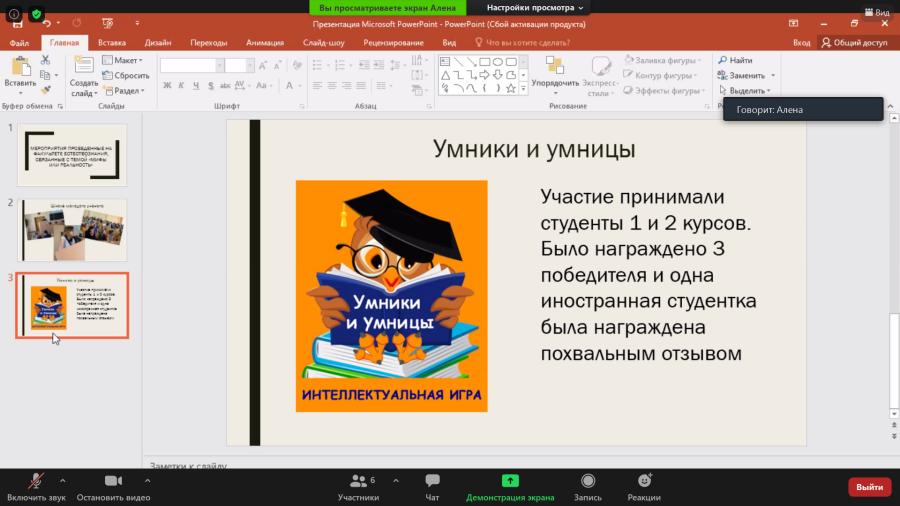Viewport: 900px width, 506px height.
Task: Open the Анимация ribbon tab
Action: click(265, 42)
